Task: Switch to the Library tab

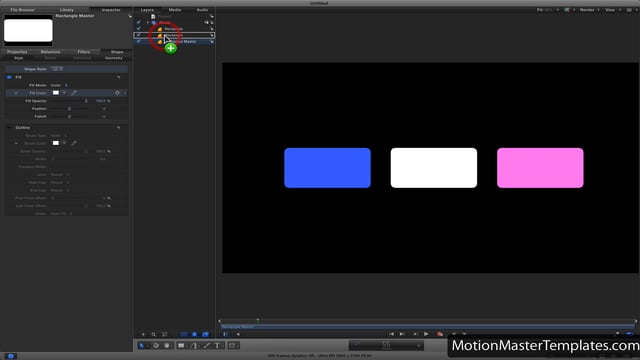Action: coord(67,10)
